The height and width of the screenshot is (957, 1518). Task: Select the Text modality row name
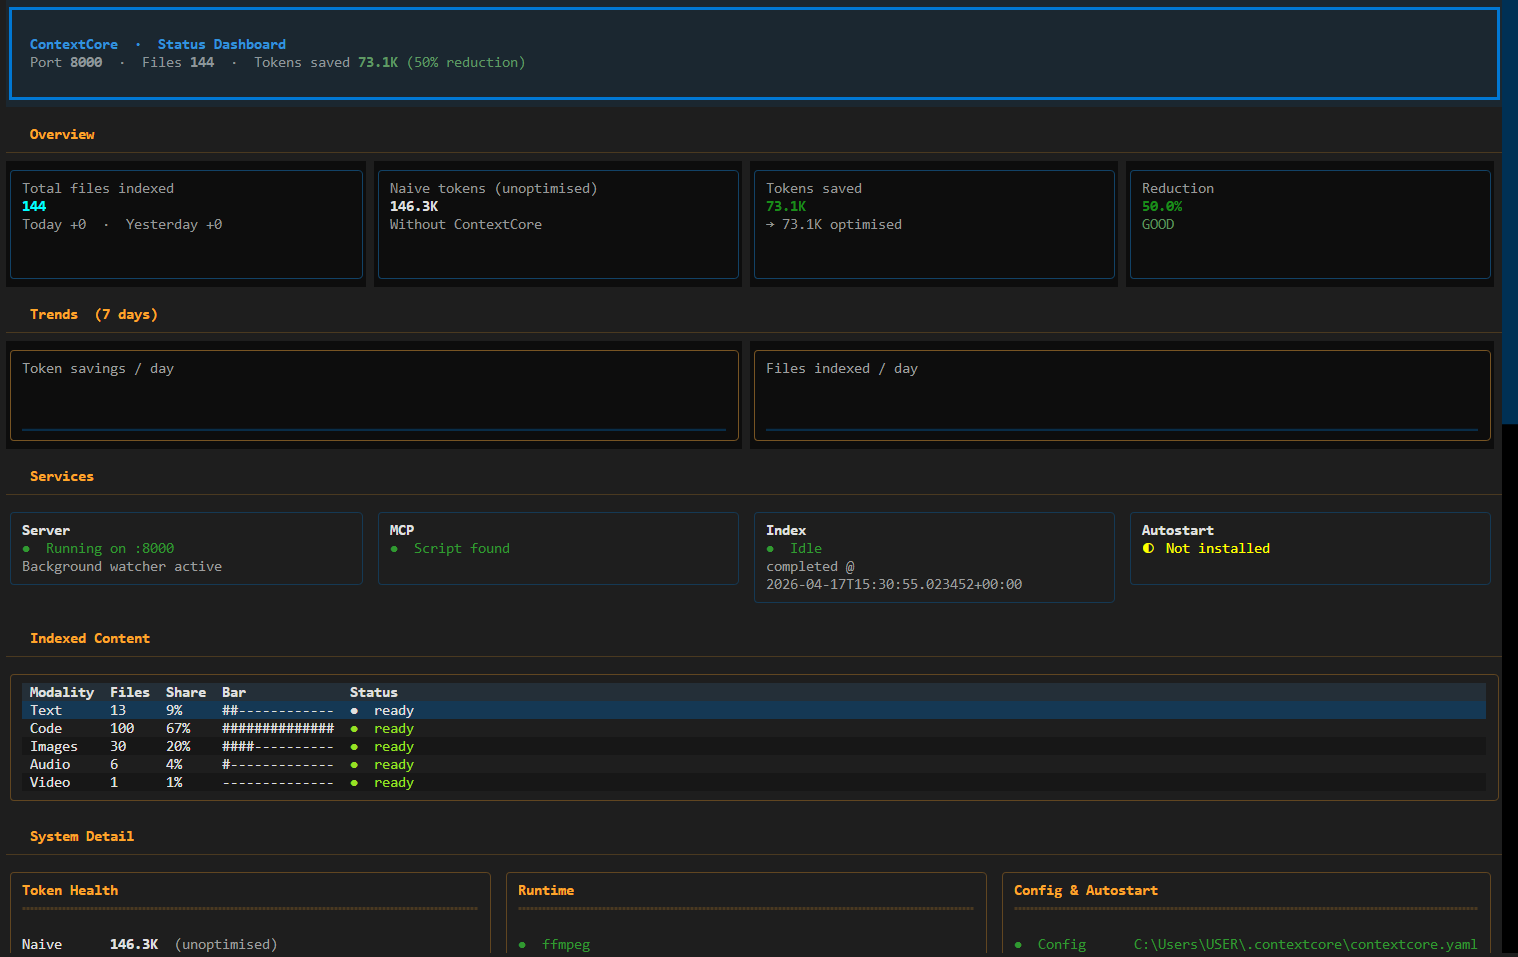46,710
